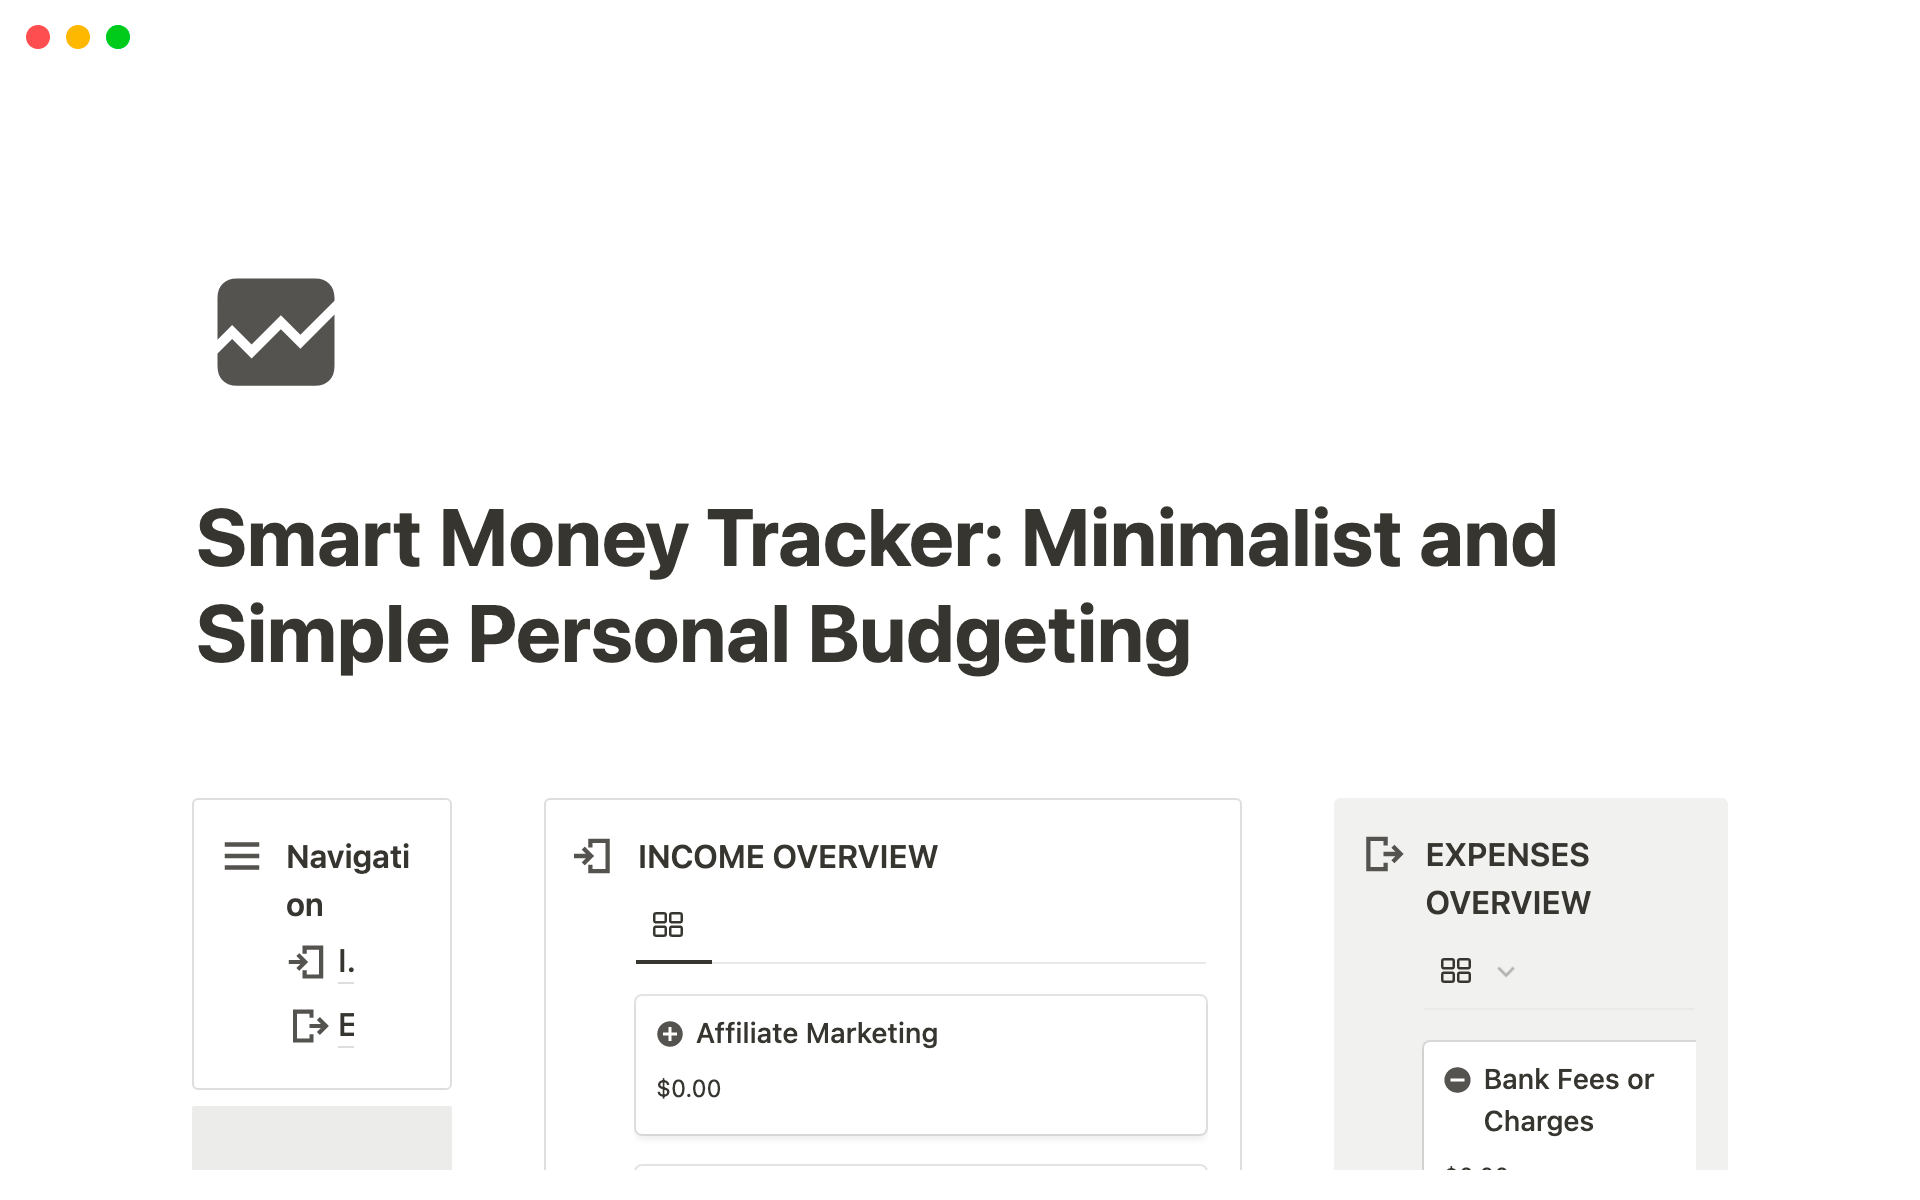Toggle the Bank Fees or Charges minus toggle
This screenshot has width=1920, height=1200.
(x=1458, y=1077)
